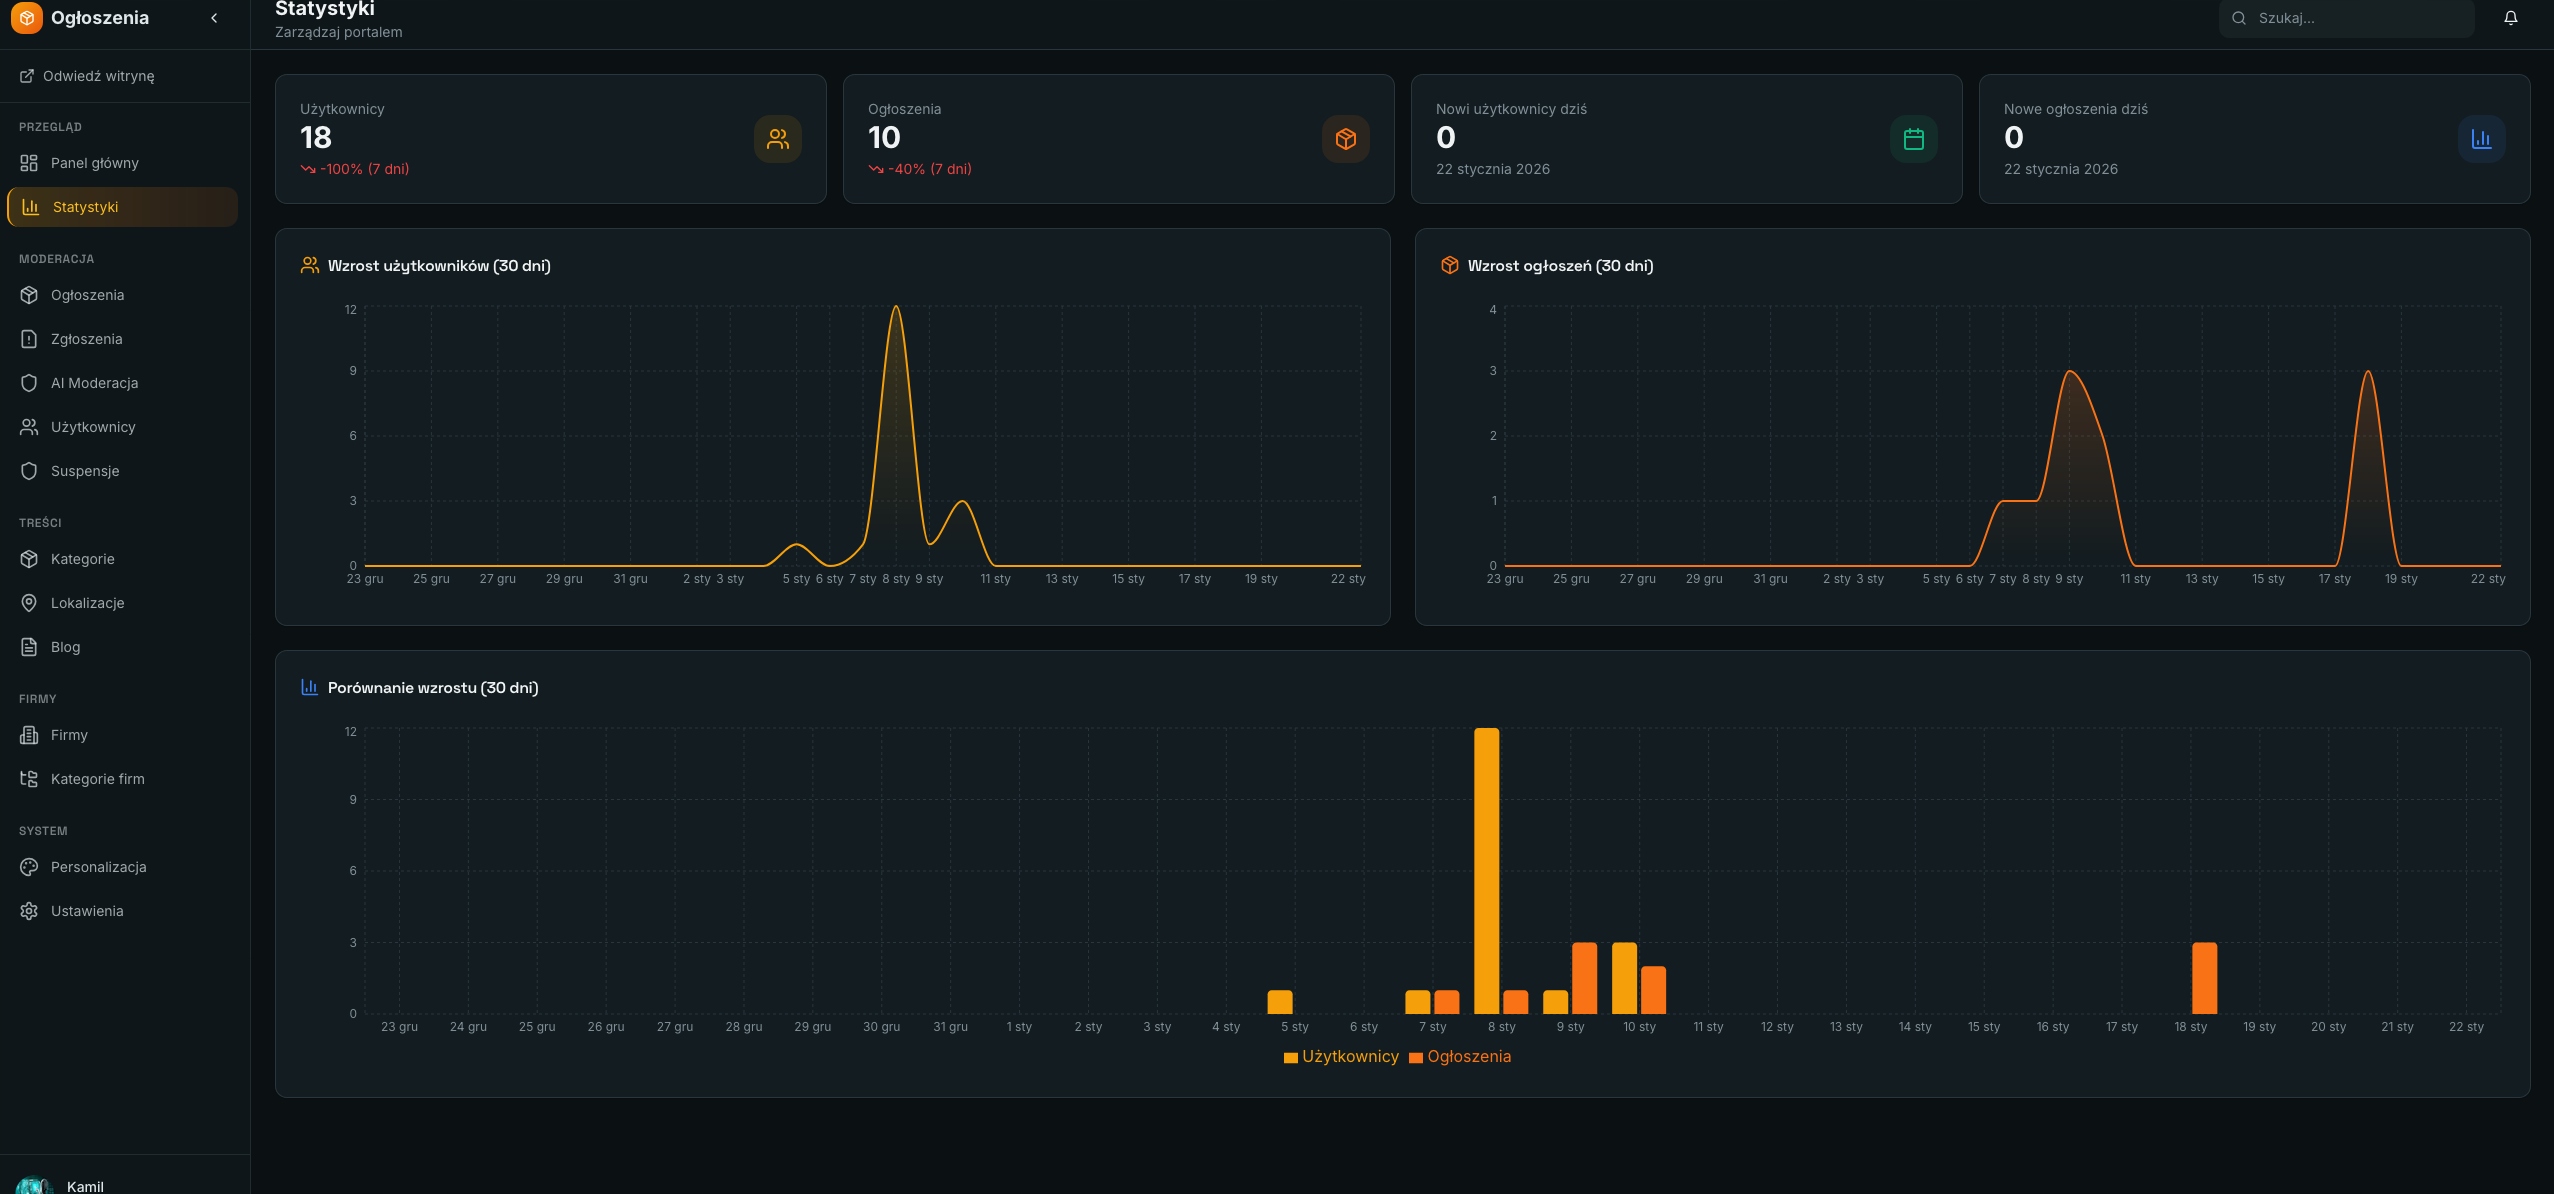Select the Statystyki sidebar item
The width and height of the screenshot is (2554, 1194).
point(122,207)
